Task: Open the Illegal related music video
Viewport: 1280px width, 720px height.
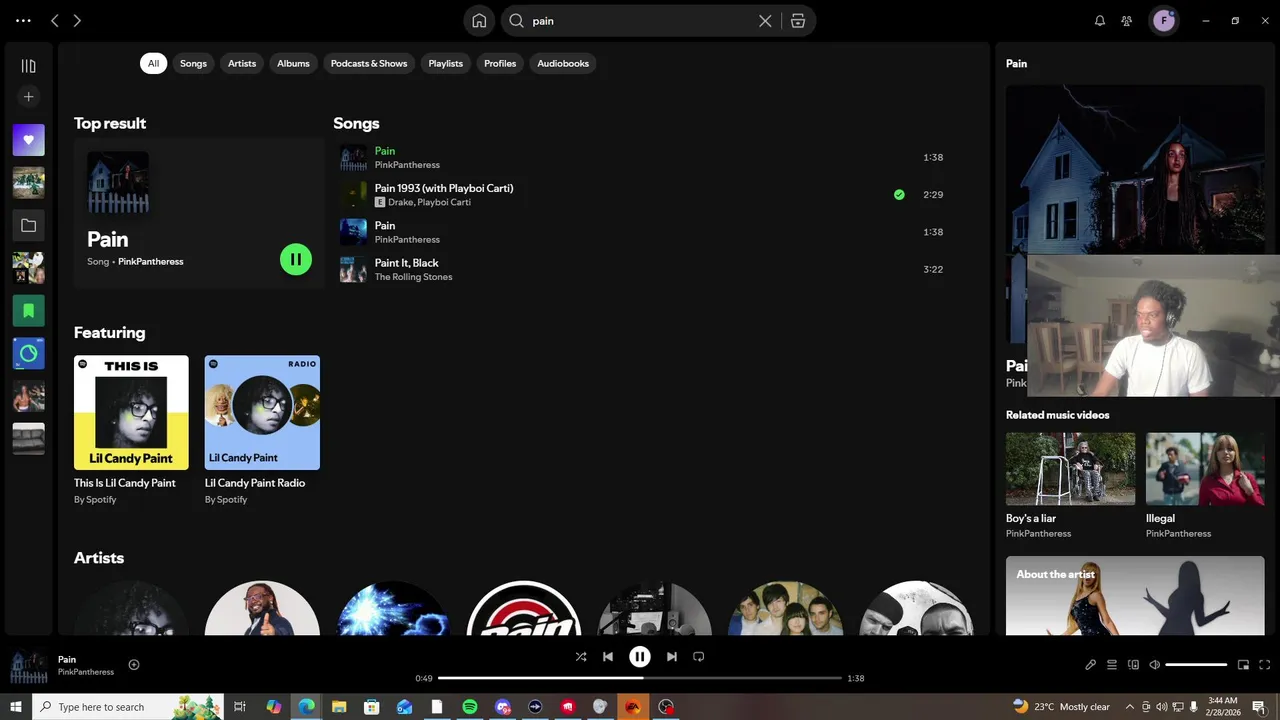Action: coord(1205,486)
